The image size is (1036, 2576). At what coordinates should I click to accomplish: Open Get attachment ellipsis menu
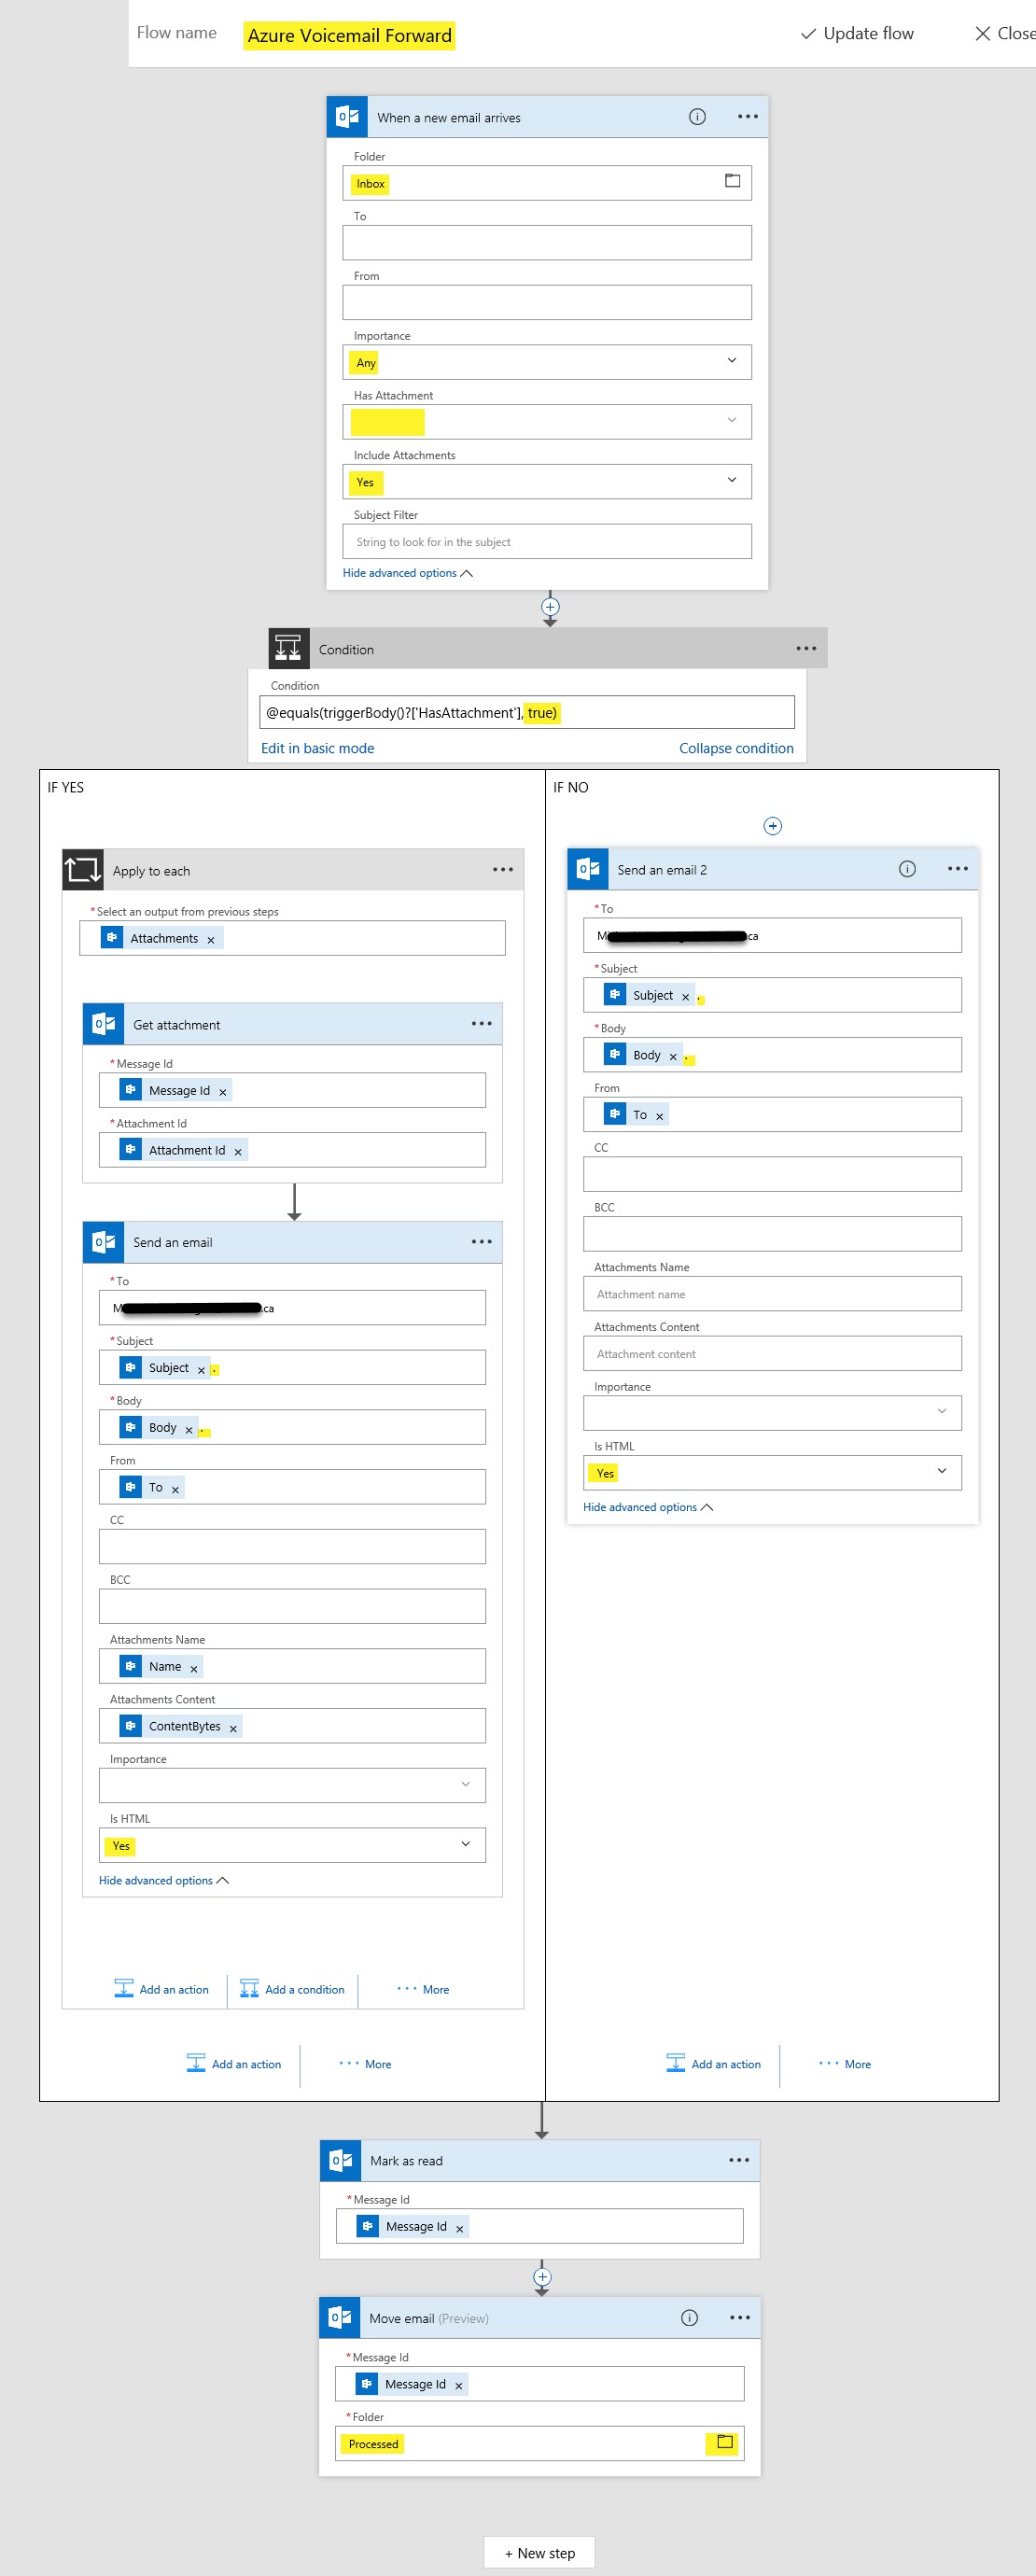point(481,1024)
